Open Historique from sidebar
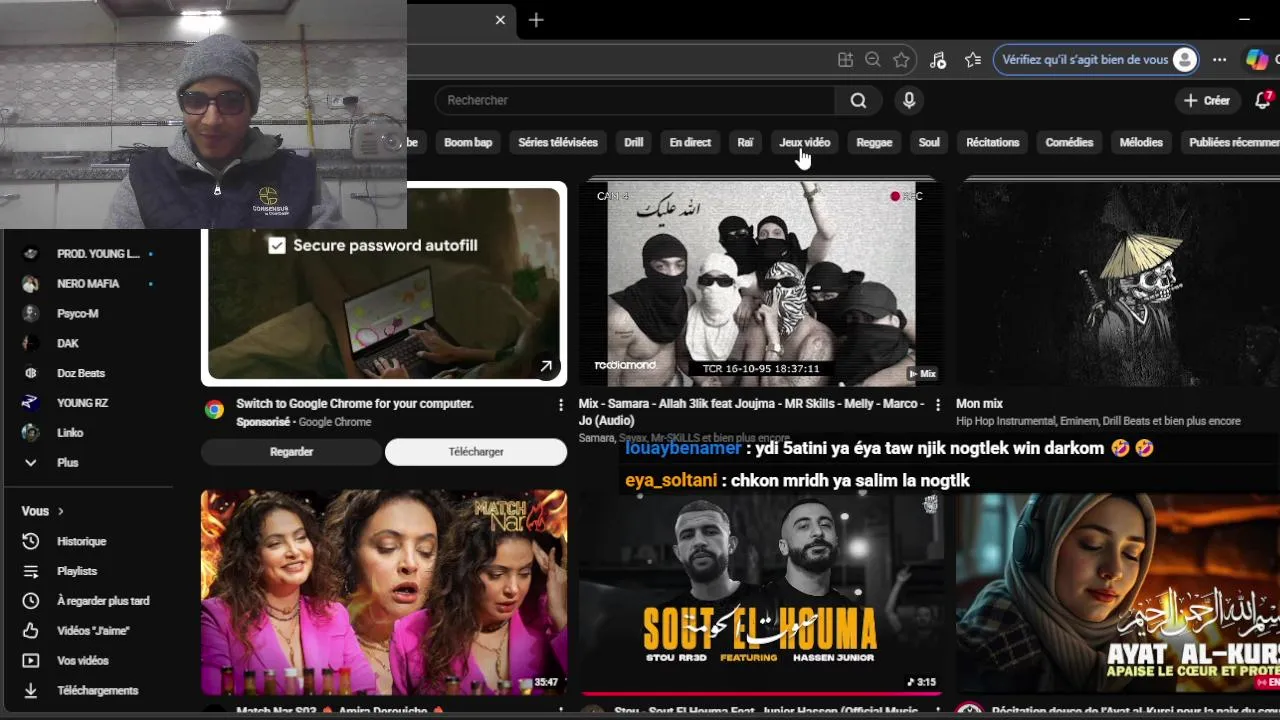Image resolution: width=1280 pixels, height=720 pixels. click(x=88, y=541)
